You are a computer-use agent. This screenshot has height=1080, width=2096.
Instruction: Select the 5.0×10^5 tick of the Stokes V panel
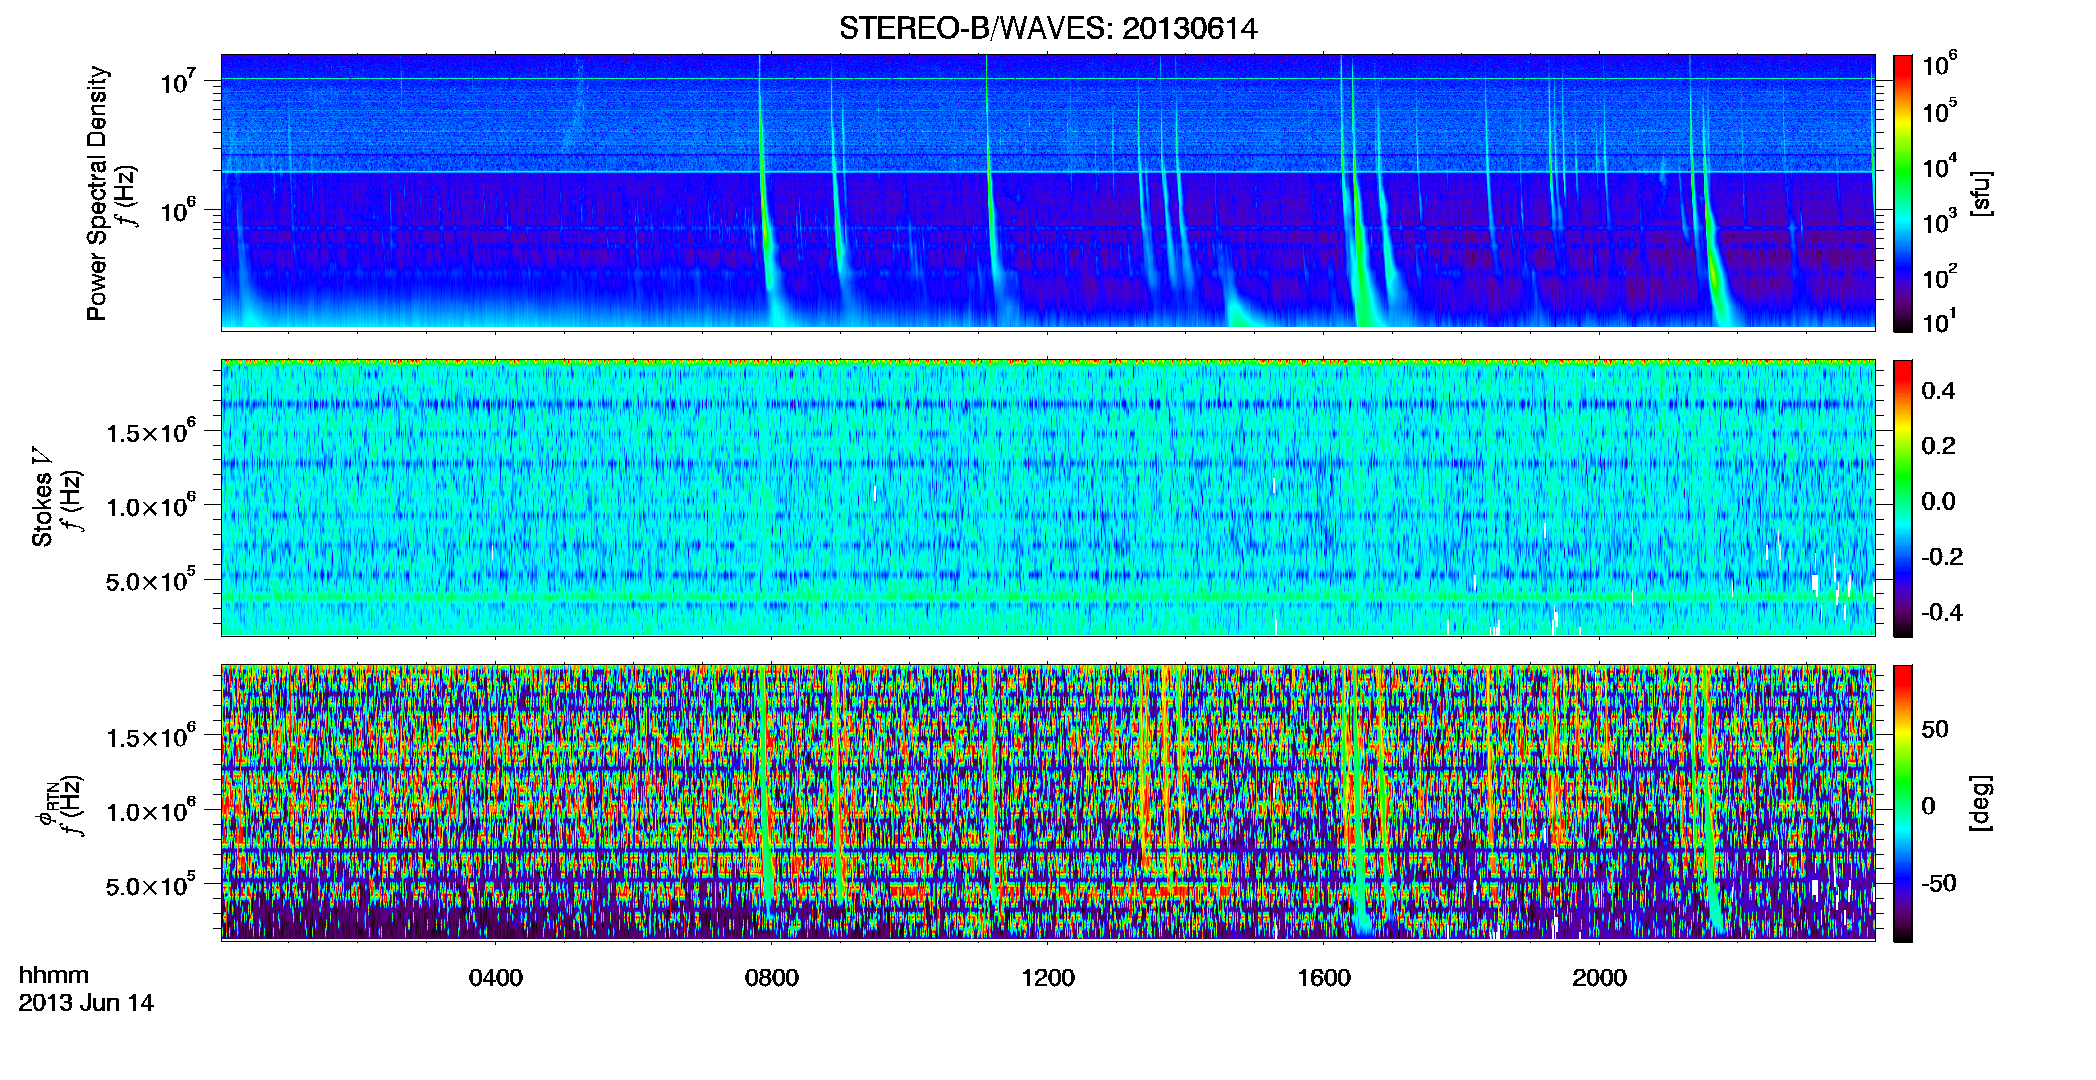152,580
